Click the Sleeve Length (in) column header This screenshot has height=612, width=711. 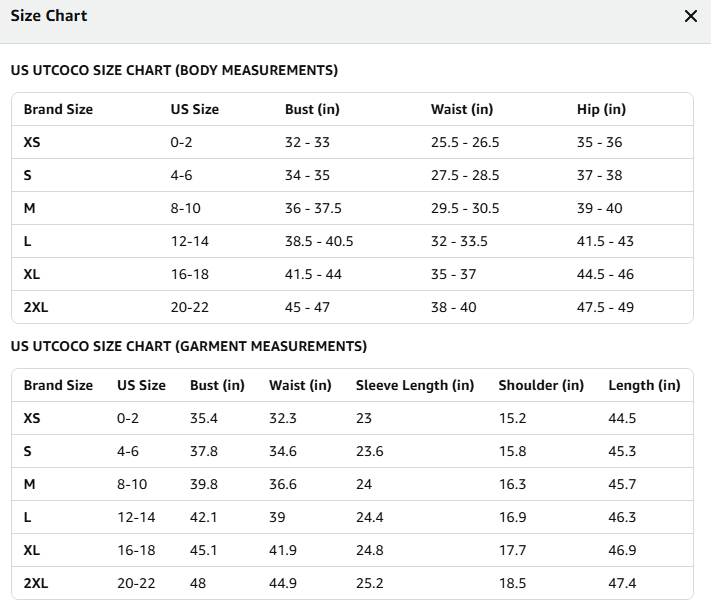415,385
